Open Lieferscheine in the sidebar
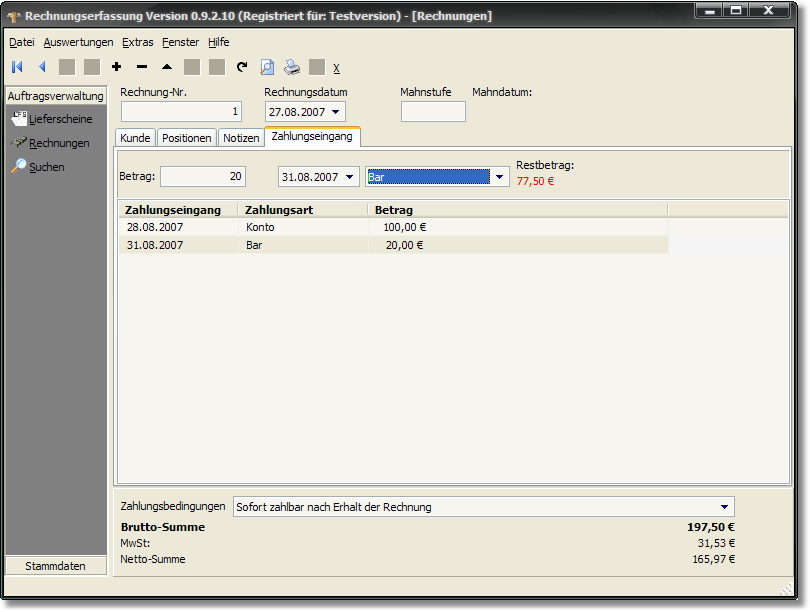 pos(60,119)
